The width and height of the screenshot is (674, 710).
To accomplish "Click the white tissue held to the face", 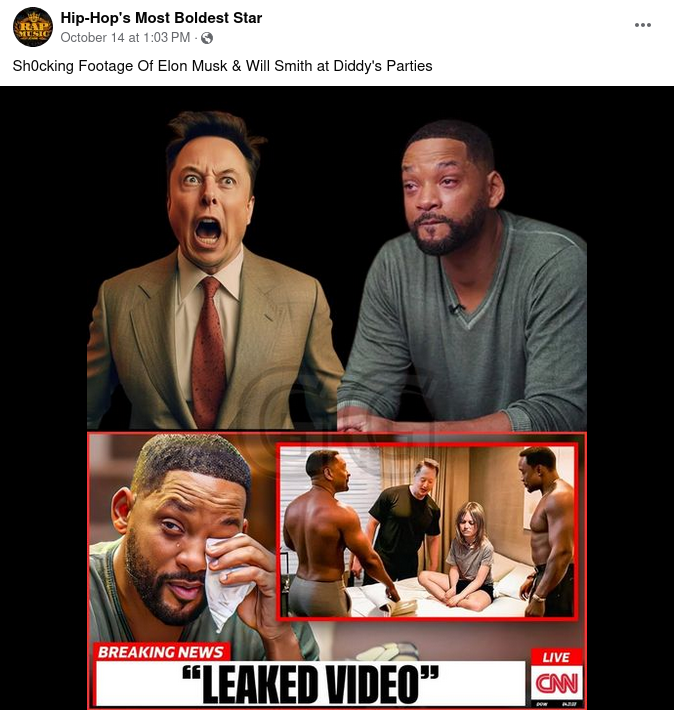I will (227, 584).
